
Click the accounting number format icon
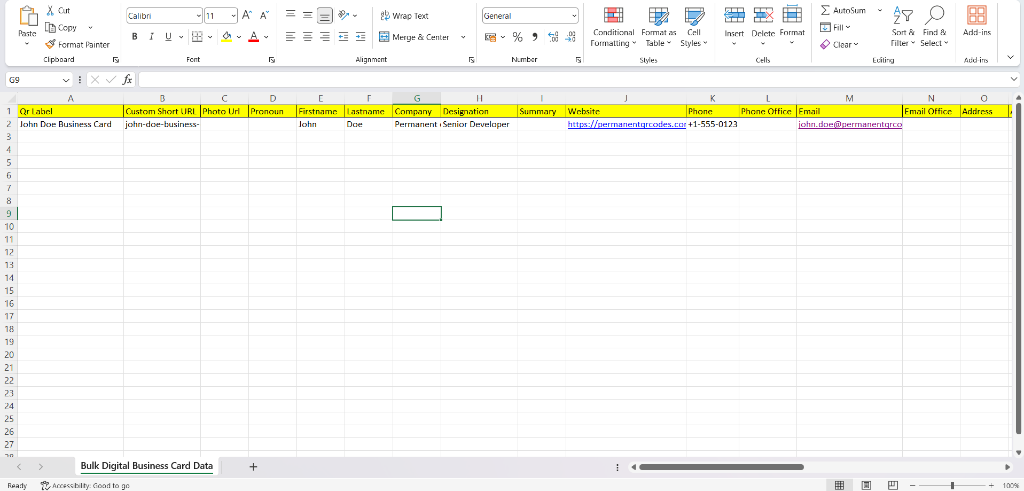click(x=490, y=37)
